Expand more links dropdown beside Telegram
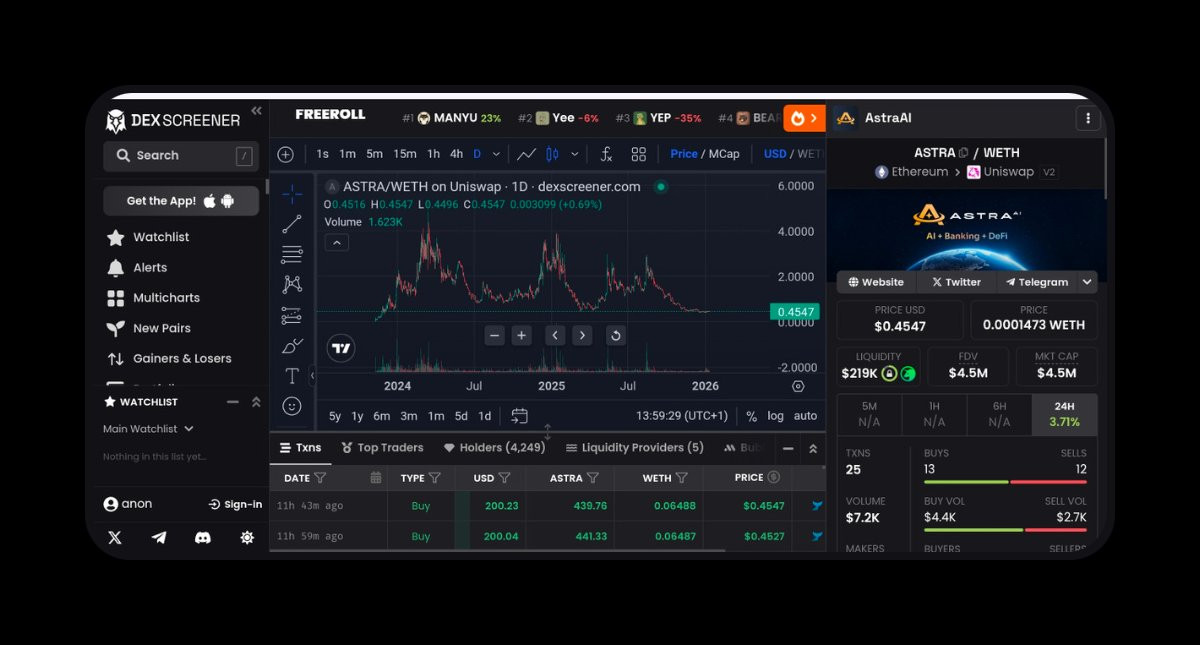This screenshot has width=1200, height=645. pos(1088,282)
